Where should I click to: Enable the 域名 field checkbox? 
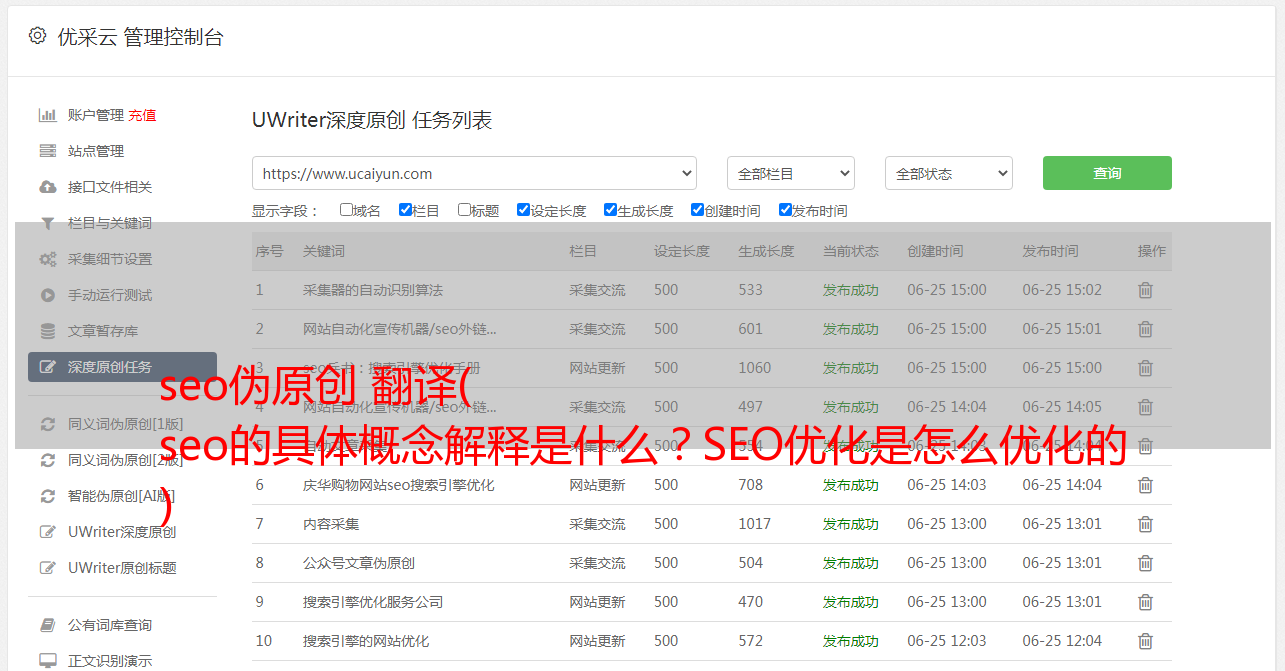(x=346, y=210)
